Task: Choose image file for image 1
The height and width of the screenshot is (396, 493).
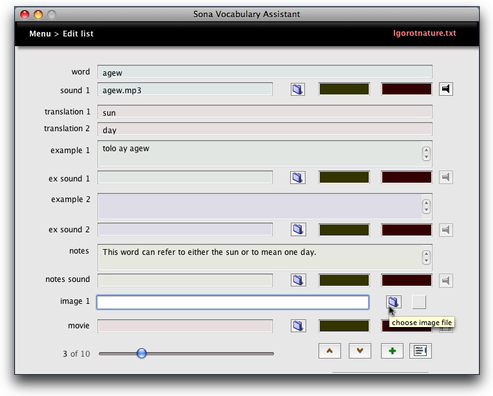Action: (394, 302)
